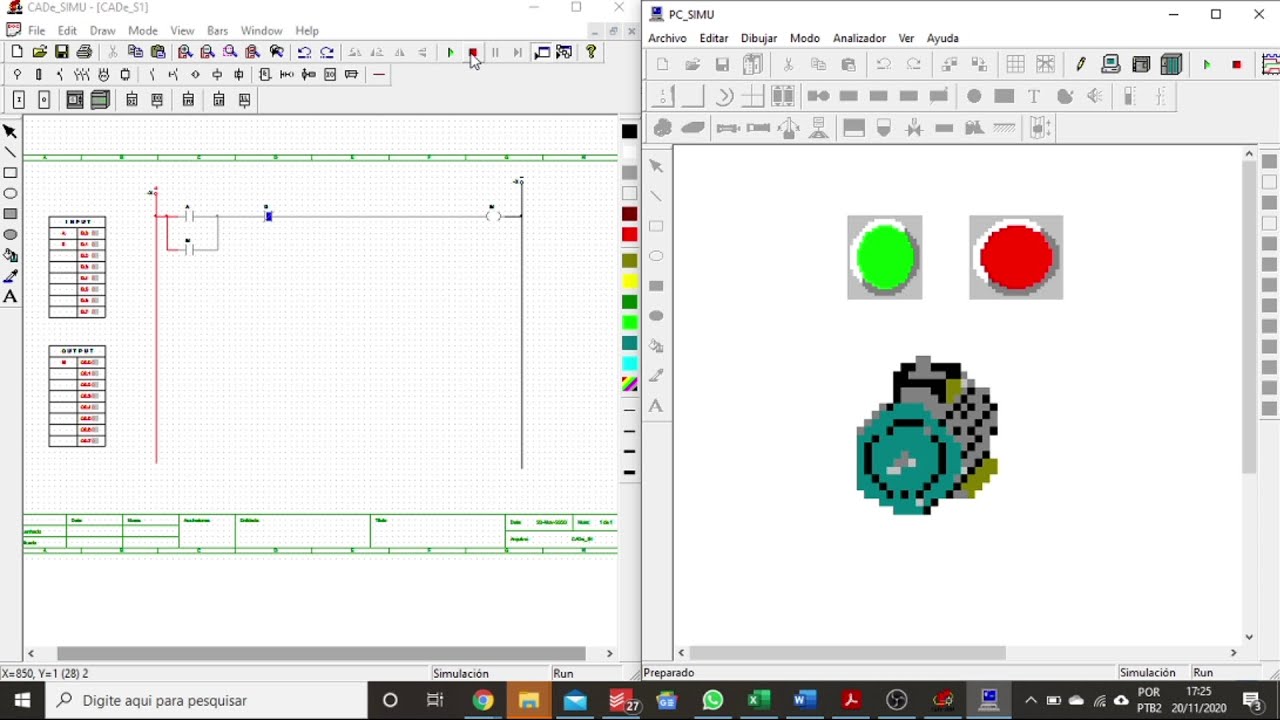1280x720 pixels.
Task: Click the first contact on the ladder rung
Action: tap(187, 215)
